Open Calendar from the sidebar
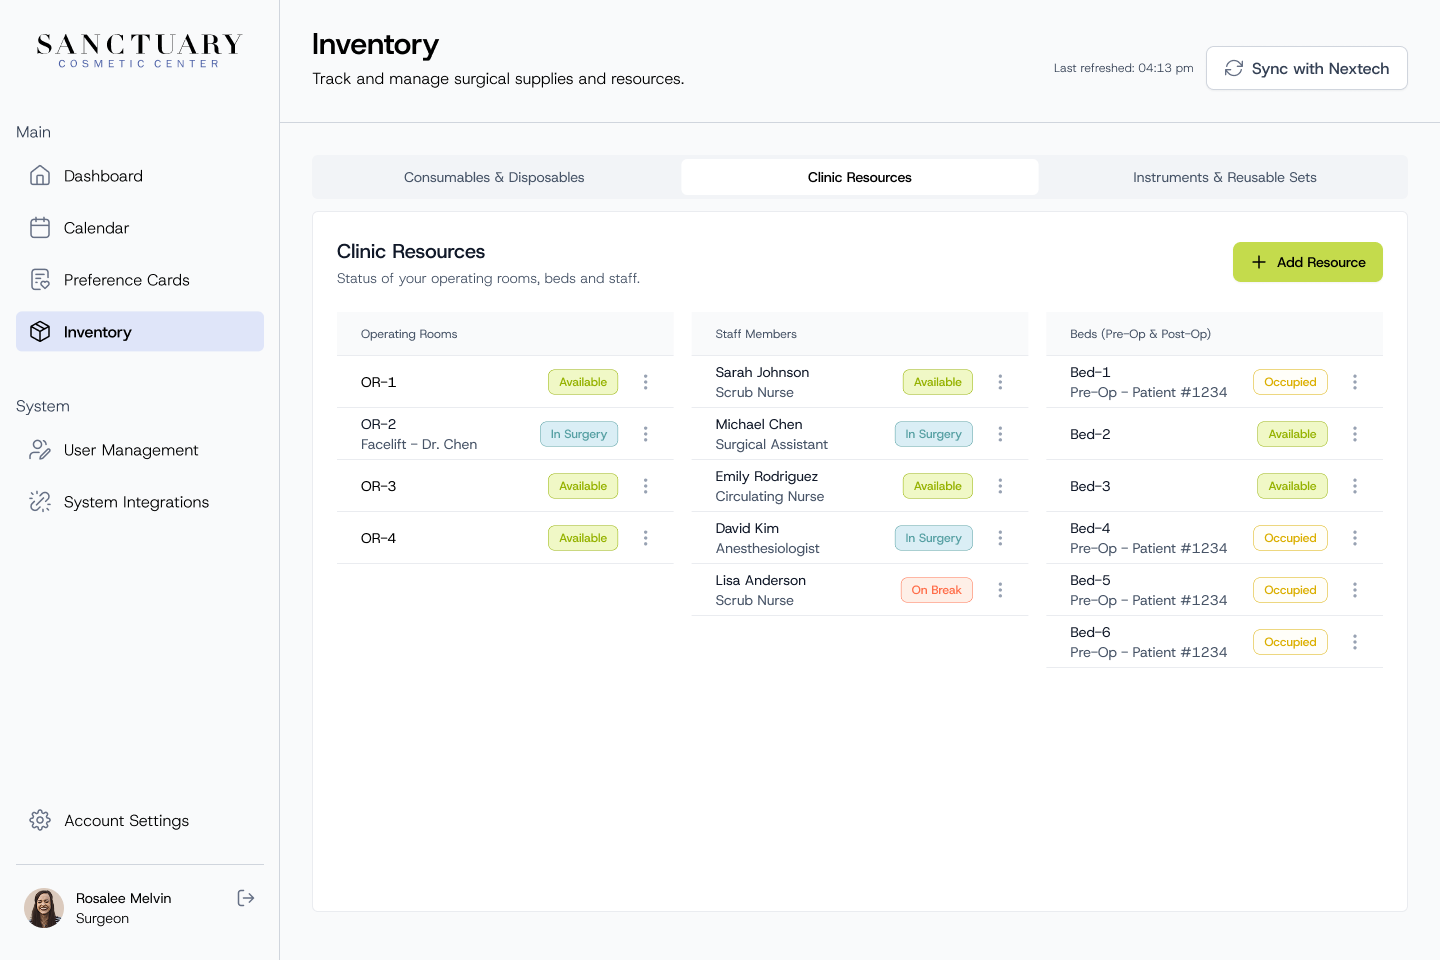1440x960 pixels. point(140,228)
